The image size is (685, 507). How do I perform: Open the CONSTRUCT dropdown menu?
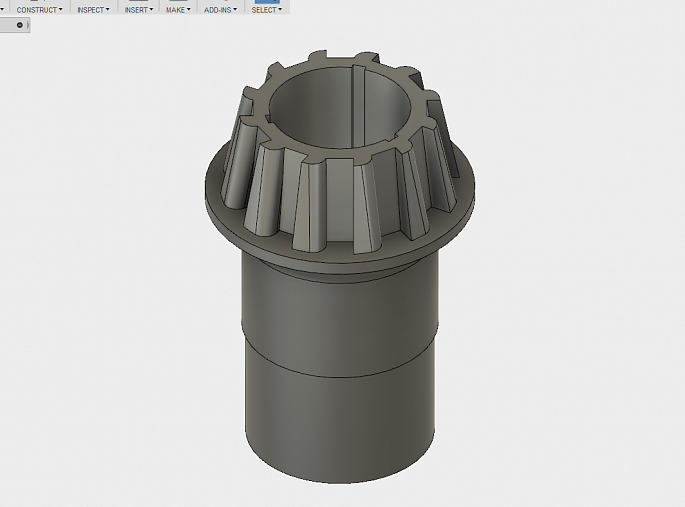pos(39,9)
